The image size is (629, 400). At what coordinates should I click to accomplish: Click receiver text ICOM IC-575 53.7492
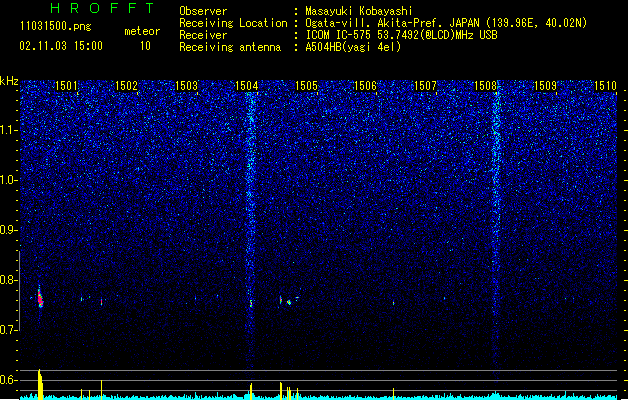point(401,35)
